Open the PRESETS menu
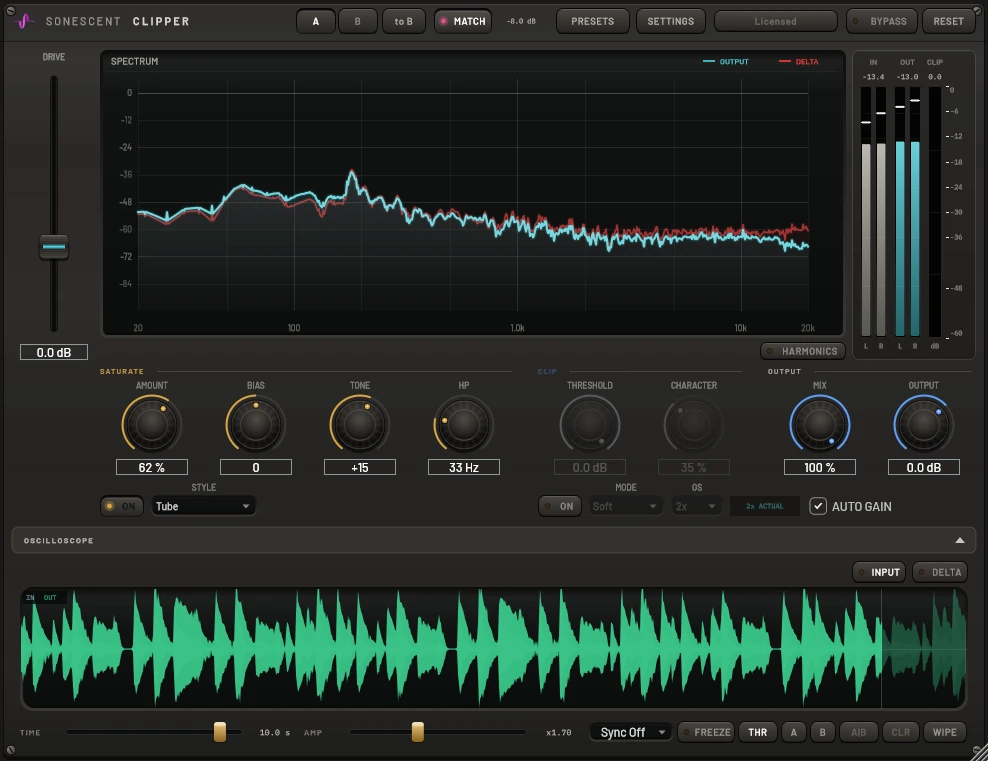The width and height of the screenshot is (988, 761). pos(592,21)
